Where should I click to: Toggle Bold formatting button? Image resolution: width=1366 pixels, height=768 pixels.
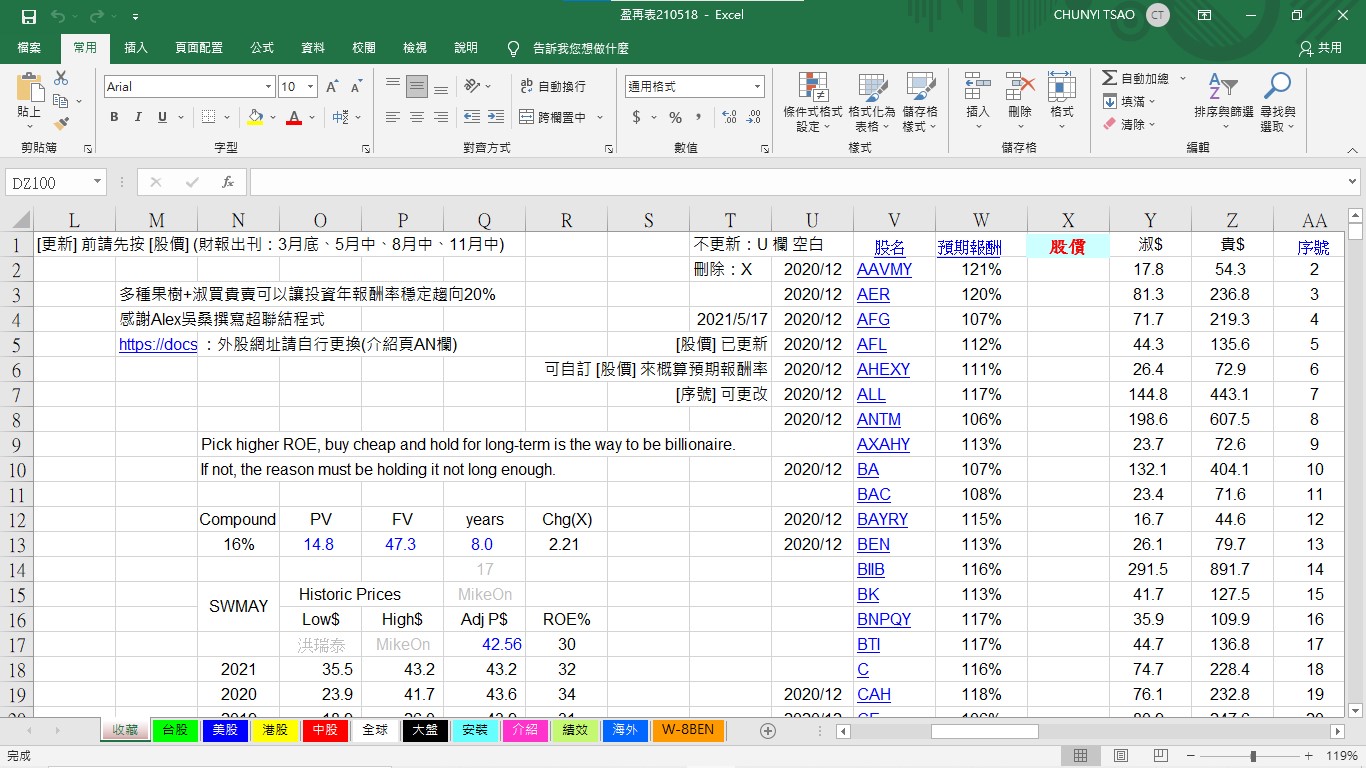114,117
